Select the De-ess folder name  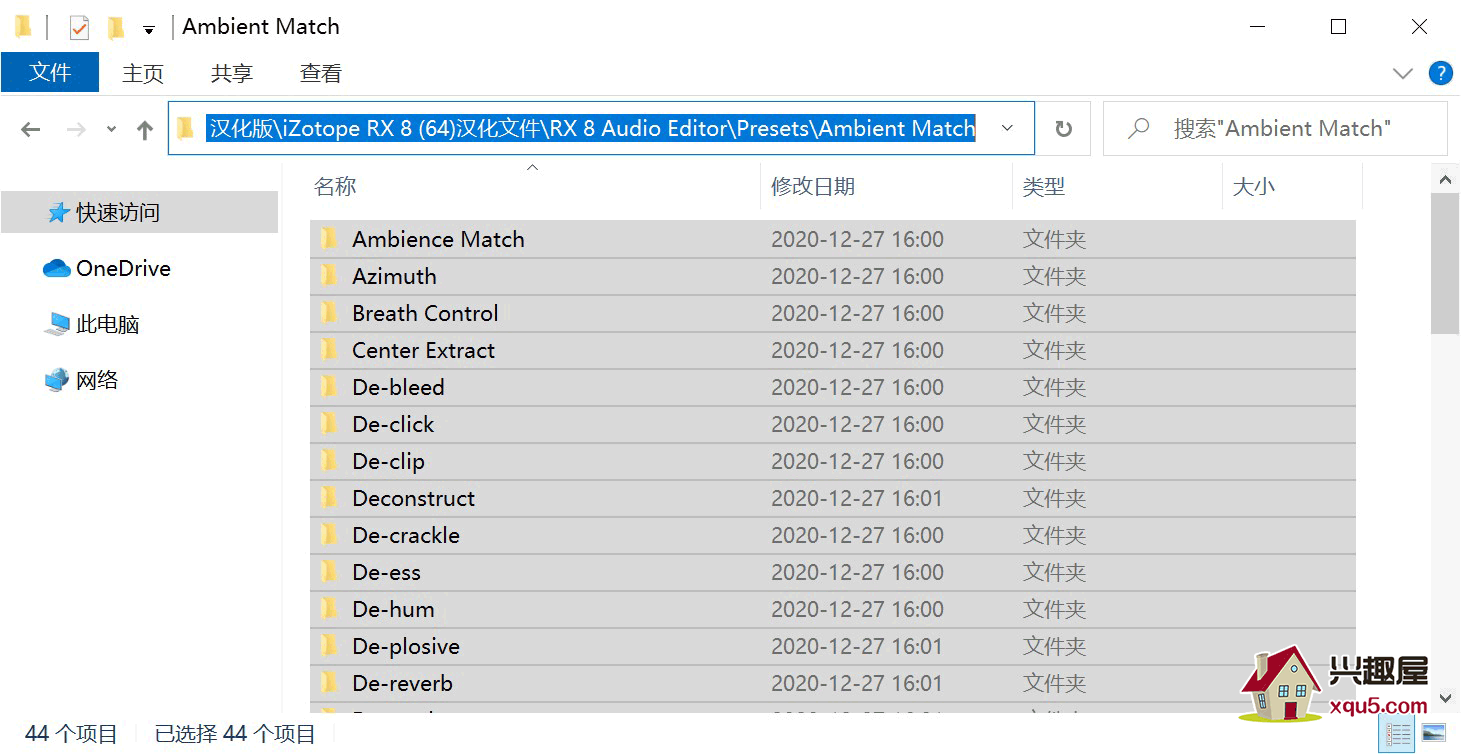click(386, 572)
